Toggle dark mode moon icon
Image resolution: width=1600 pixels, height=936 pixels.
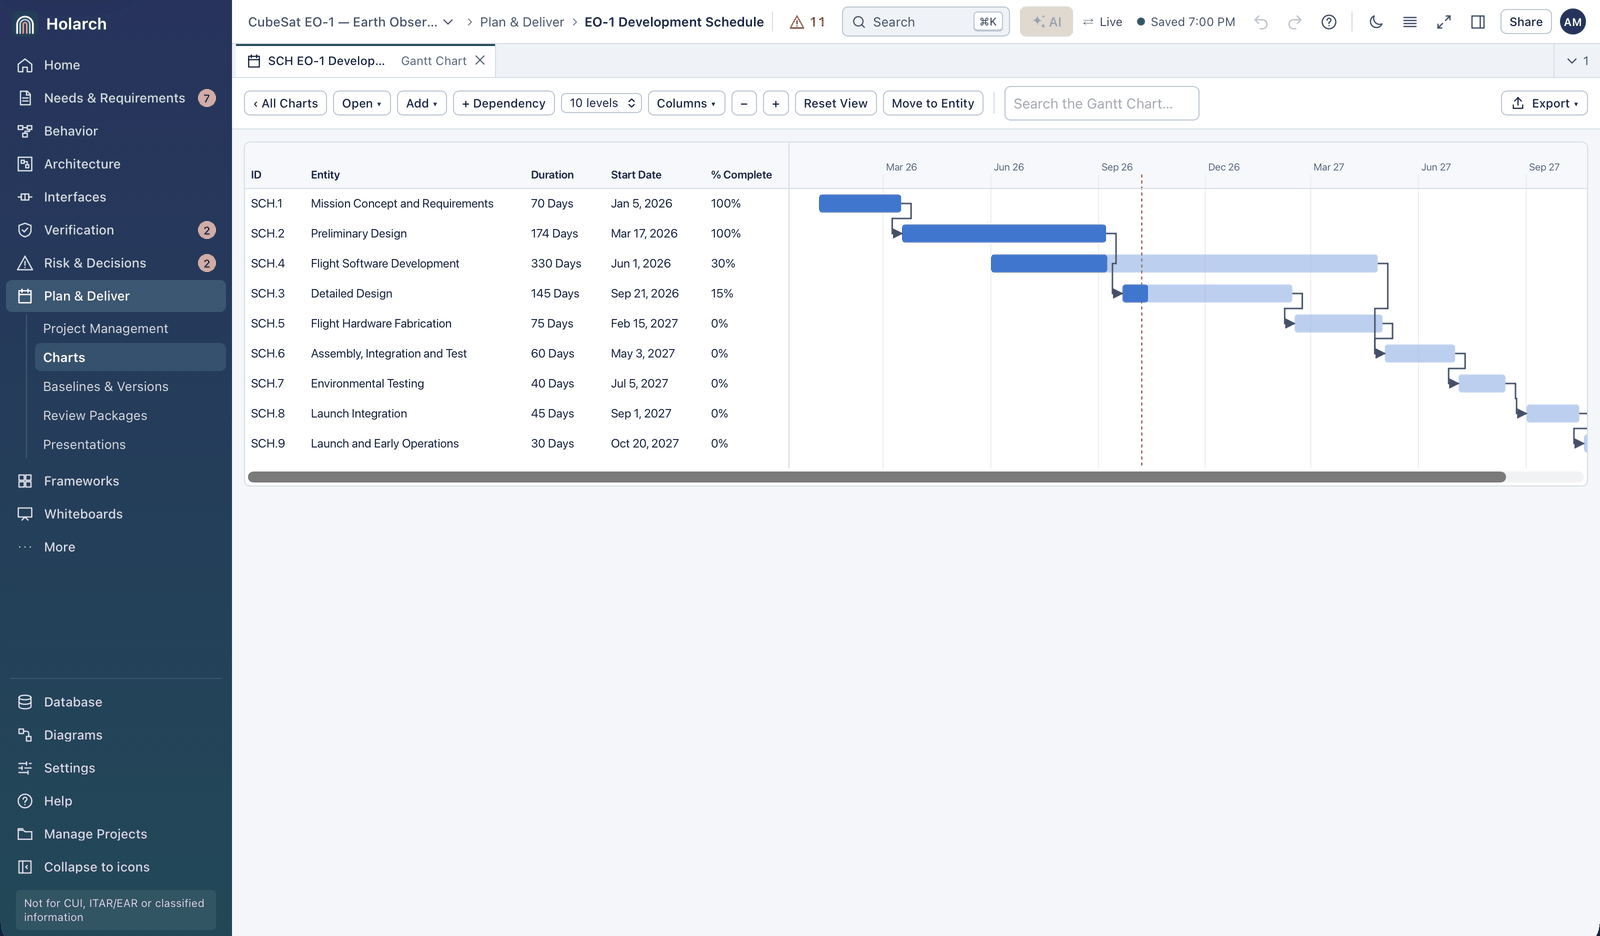coord(1376,22)
